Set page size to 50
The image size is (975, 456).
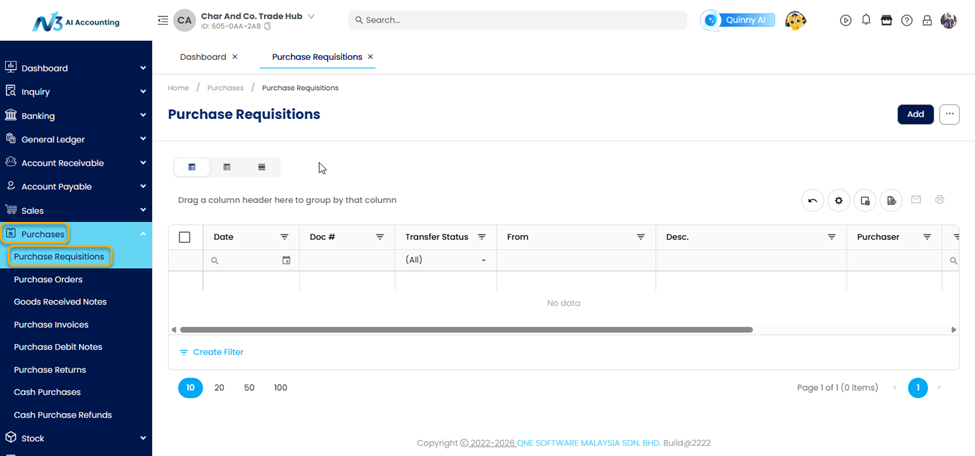click(249, 388)
